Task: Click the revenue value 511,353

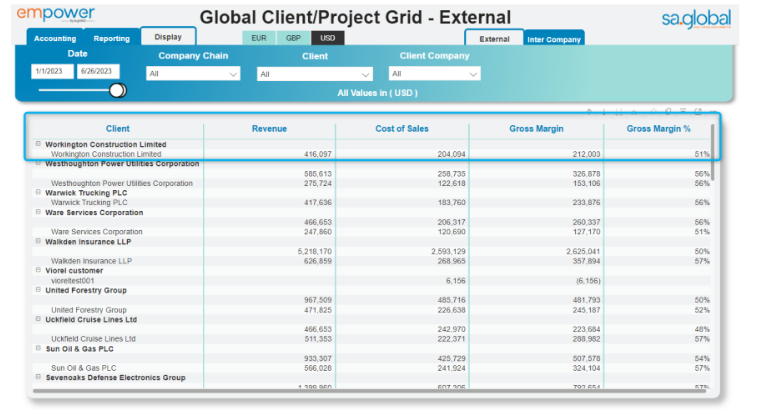Action: (x=317, y=339)
